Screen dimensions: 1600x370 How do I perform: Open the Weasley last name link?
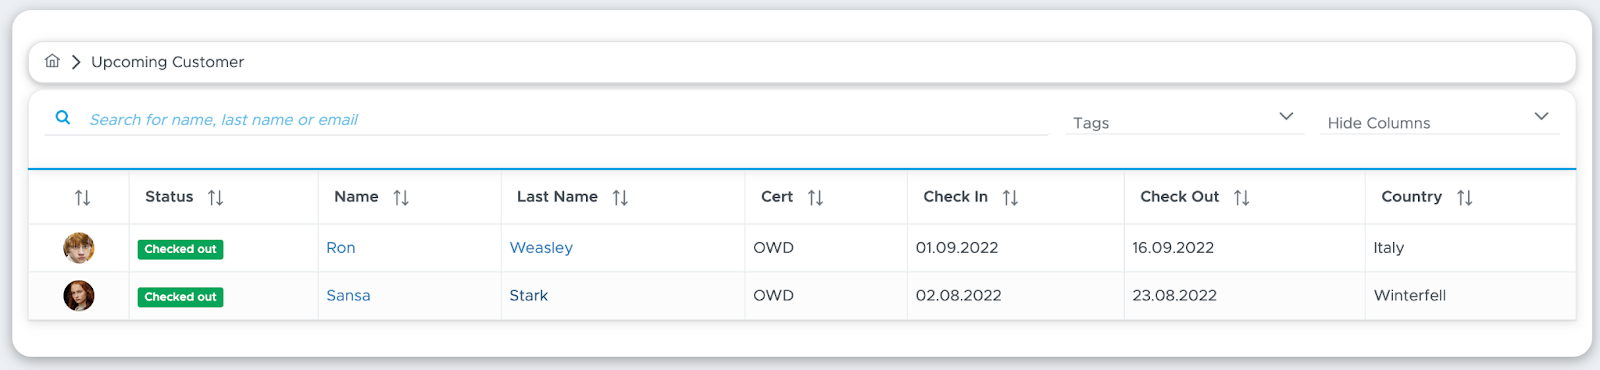coord(541,248)
